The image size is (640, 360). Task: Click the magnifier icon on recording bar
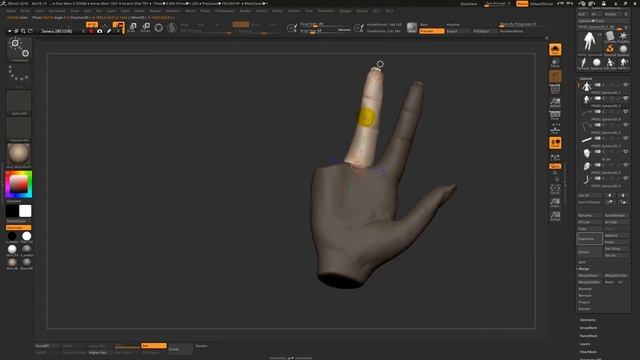23,31
